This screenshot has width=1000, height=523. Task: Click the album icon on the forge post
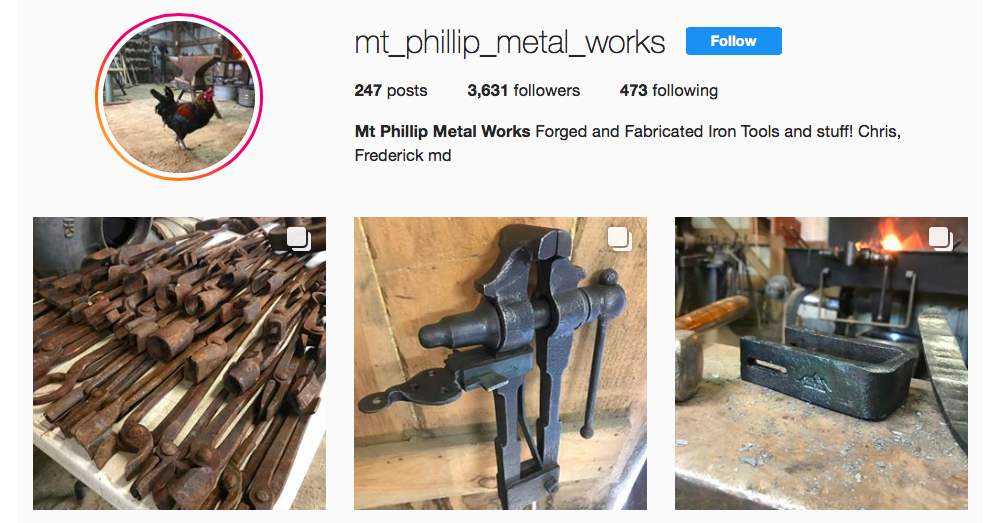941,239
